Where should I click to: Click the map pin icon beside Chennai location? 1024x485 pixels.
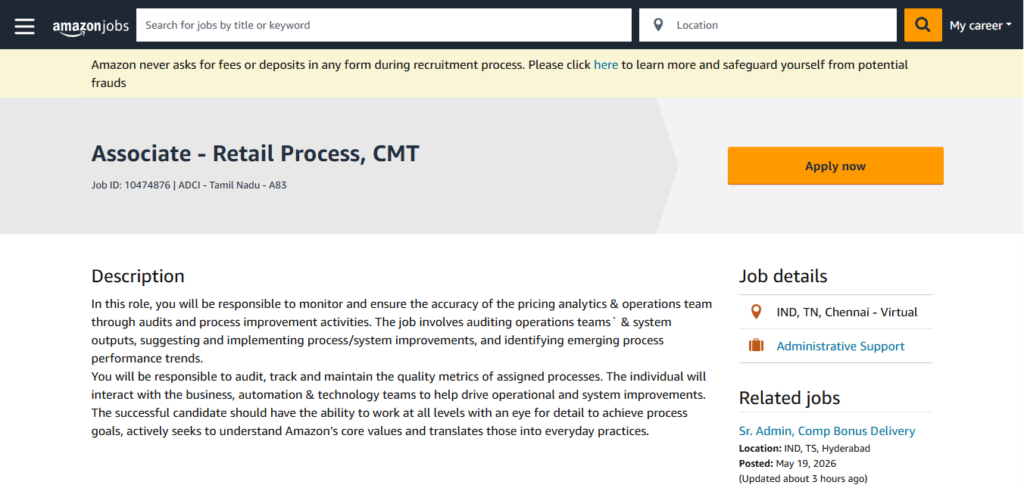point(756,312)
